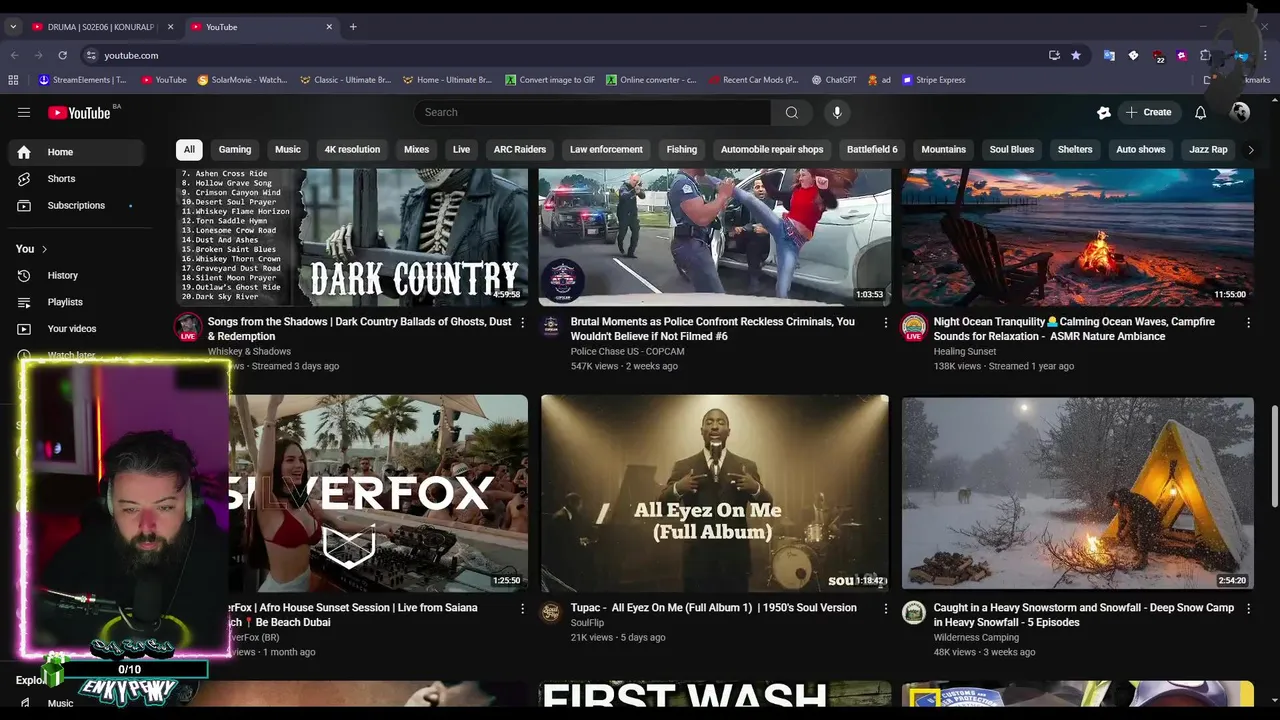The height and width of the screenshot is (720, 1280).
Task: Open options for Night Ocean Tranquility video
Action: (1248, 322)
